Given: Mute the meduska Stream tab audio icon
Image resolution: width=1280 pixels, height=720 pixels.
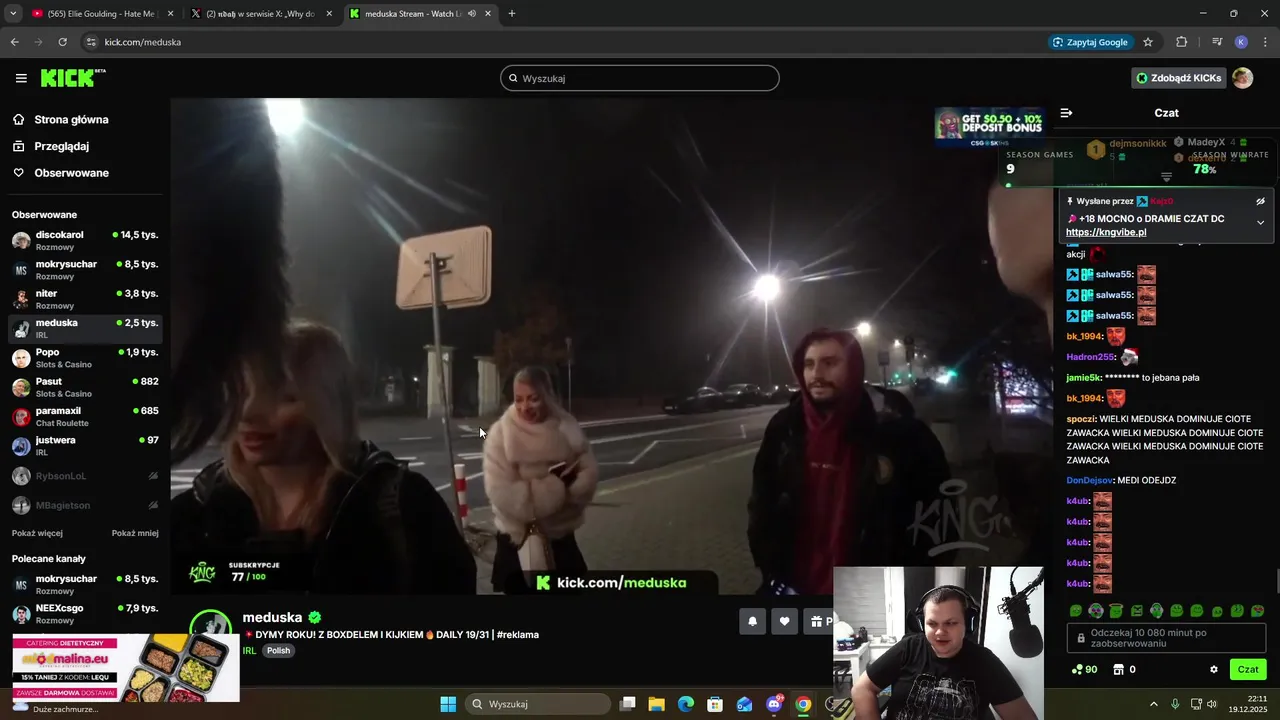Looking at the screenshot, I should [471, 14].
